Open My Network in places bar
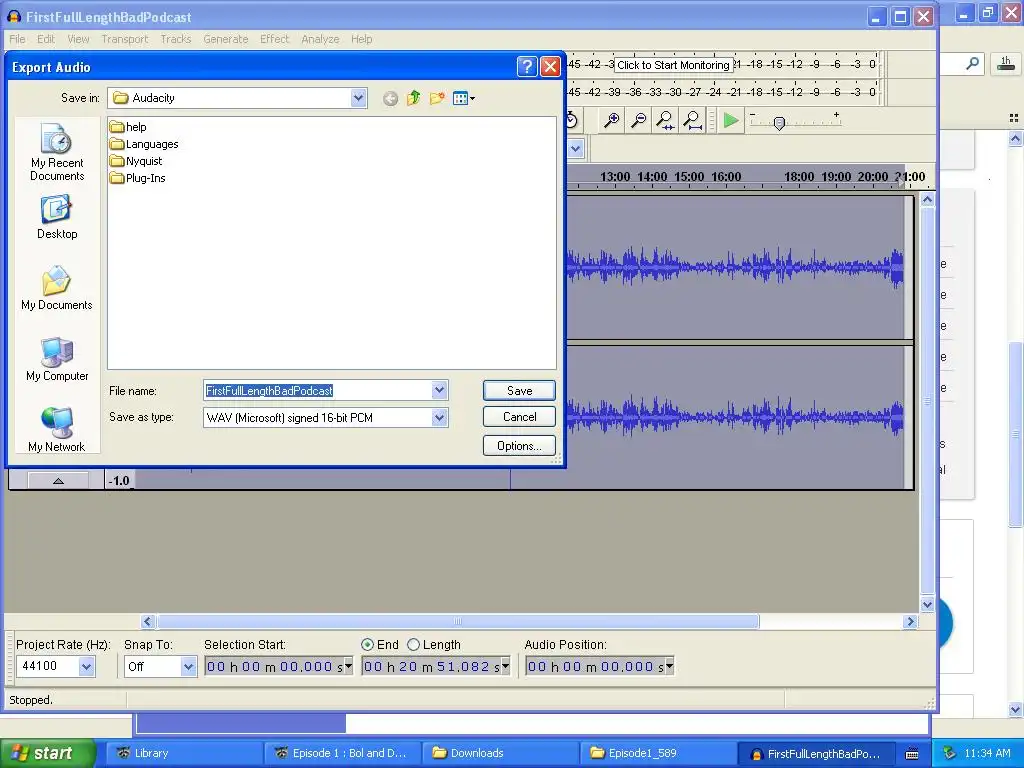This screenshot has height=768, width=1024. tap(57, 429)
